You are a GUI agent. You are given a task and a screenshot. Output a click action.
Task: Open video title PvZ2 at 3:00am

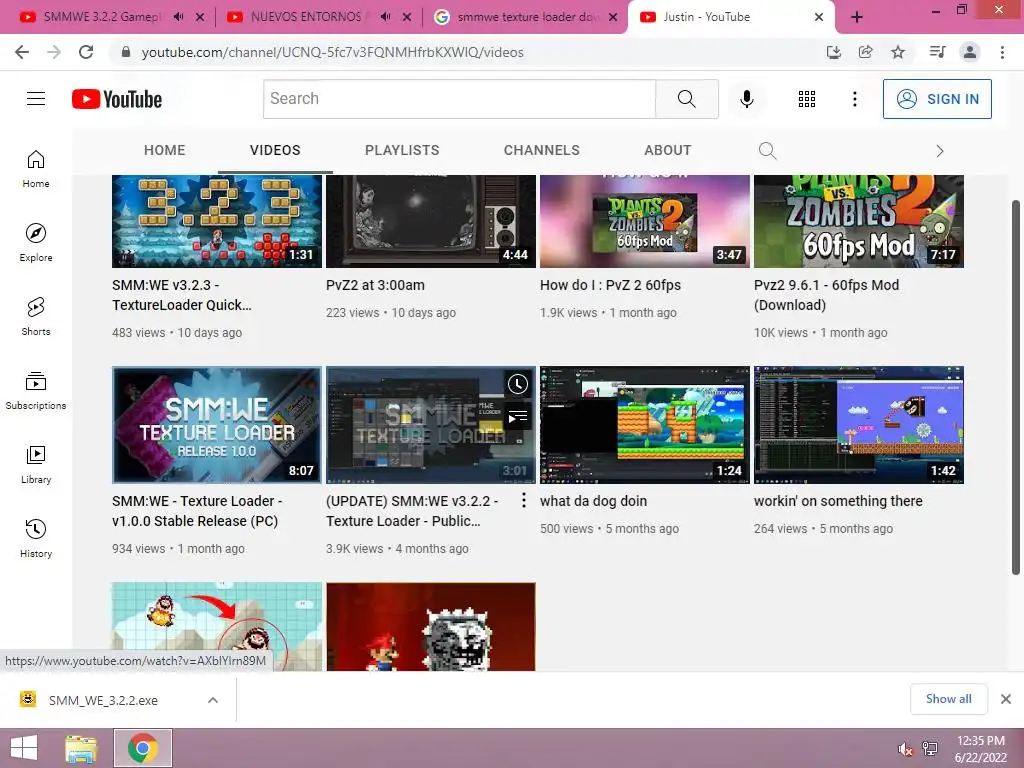(x=375, y=285)
